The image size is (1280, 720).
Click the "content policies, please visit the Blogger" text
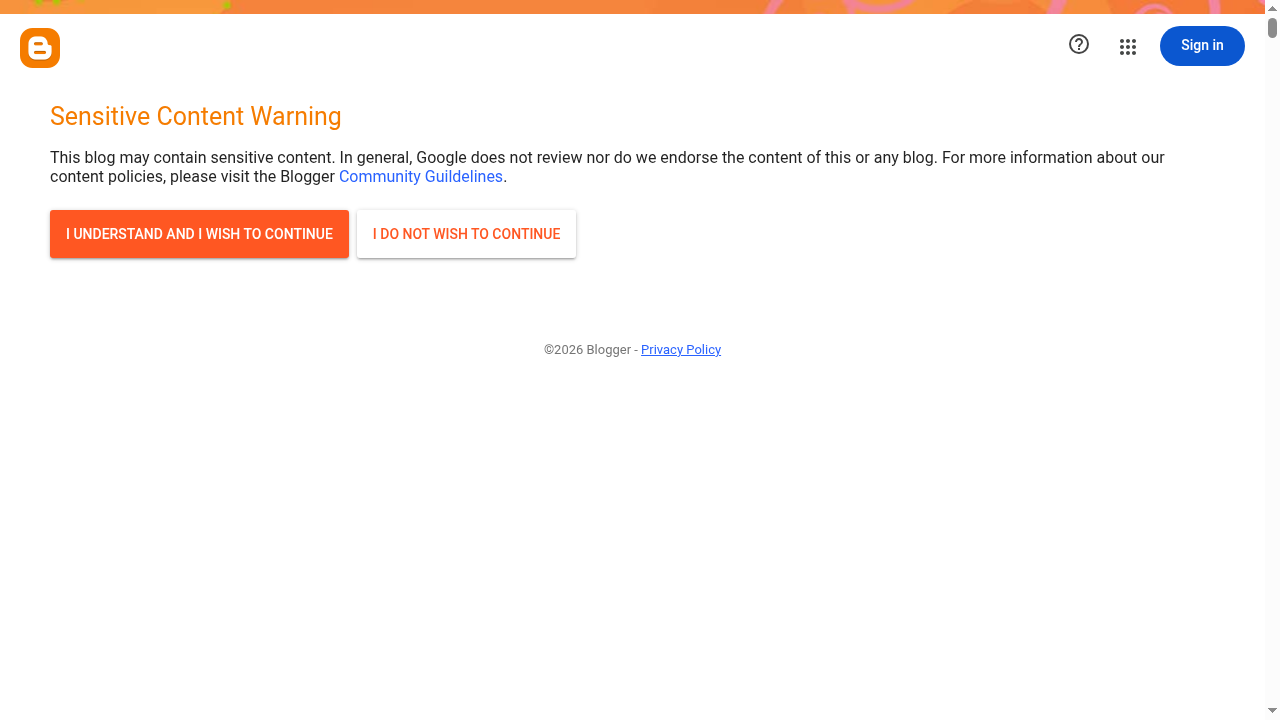coord(192,177)
